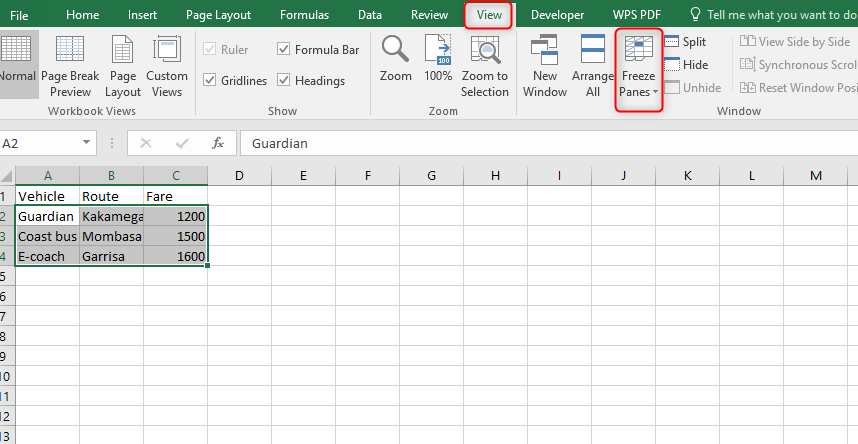Open the Name Box dropdown arrow
858x444 pixels.
pyautogui.click(x=89, y=143)
